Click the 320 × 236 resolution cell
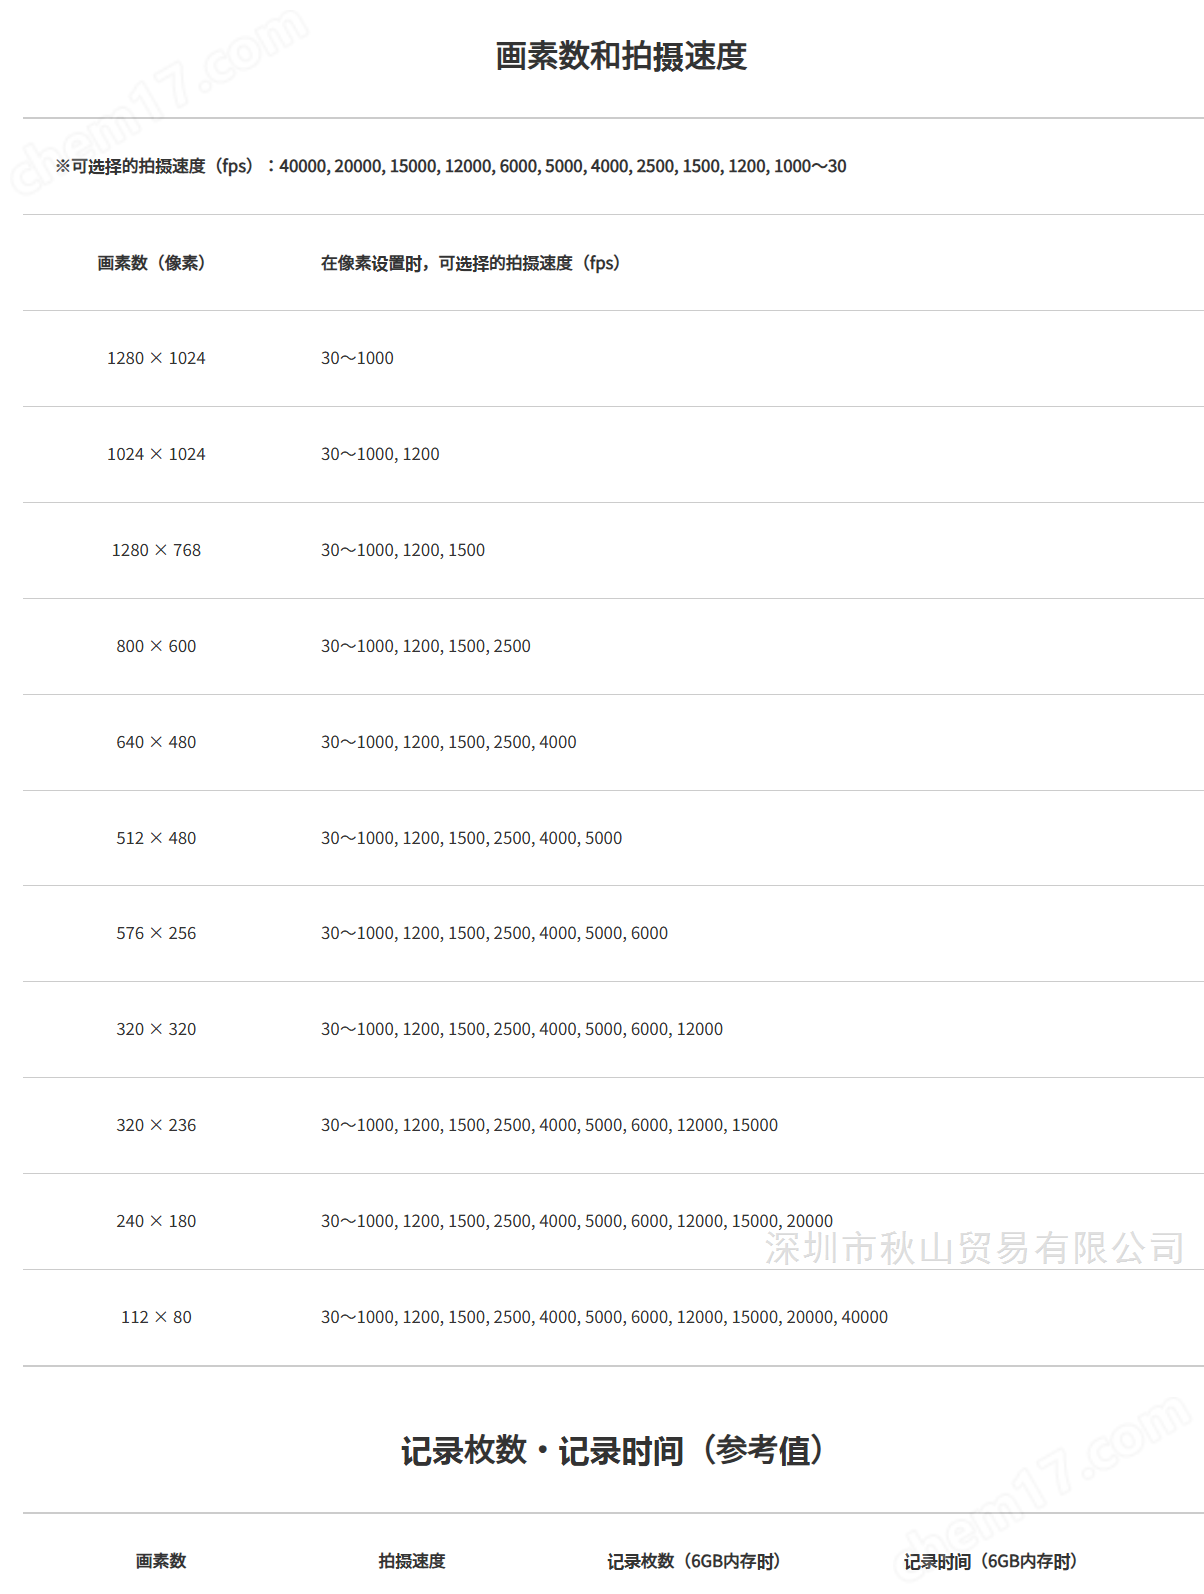Viewport: 1204px width, 1594px height. pos(156,1125)
